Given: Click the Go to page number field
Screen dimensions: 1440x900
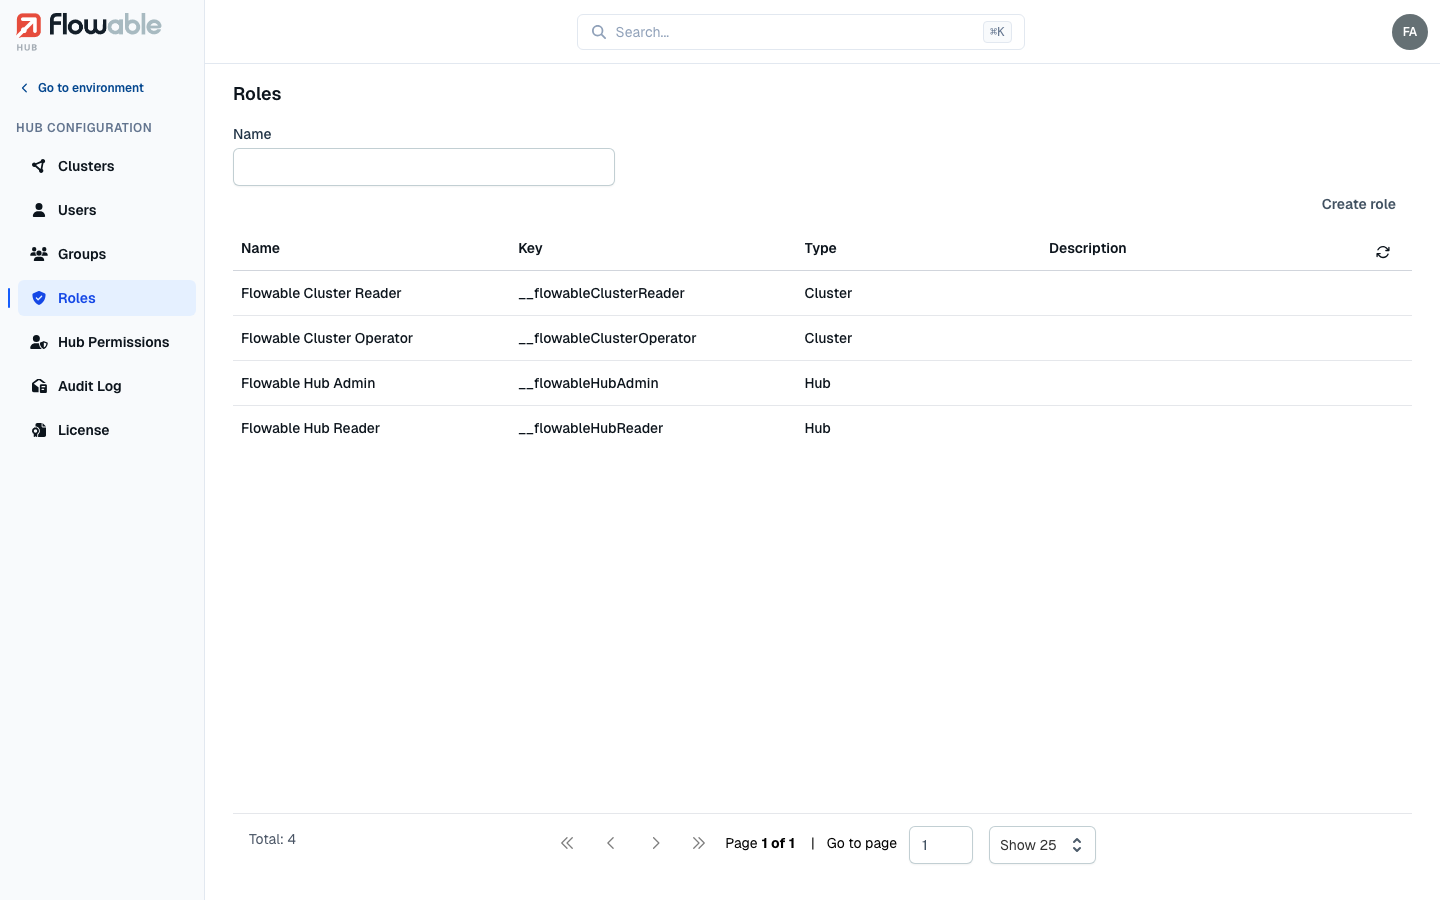Looking at the screenshot, I should coord(941,845).
